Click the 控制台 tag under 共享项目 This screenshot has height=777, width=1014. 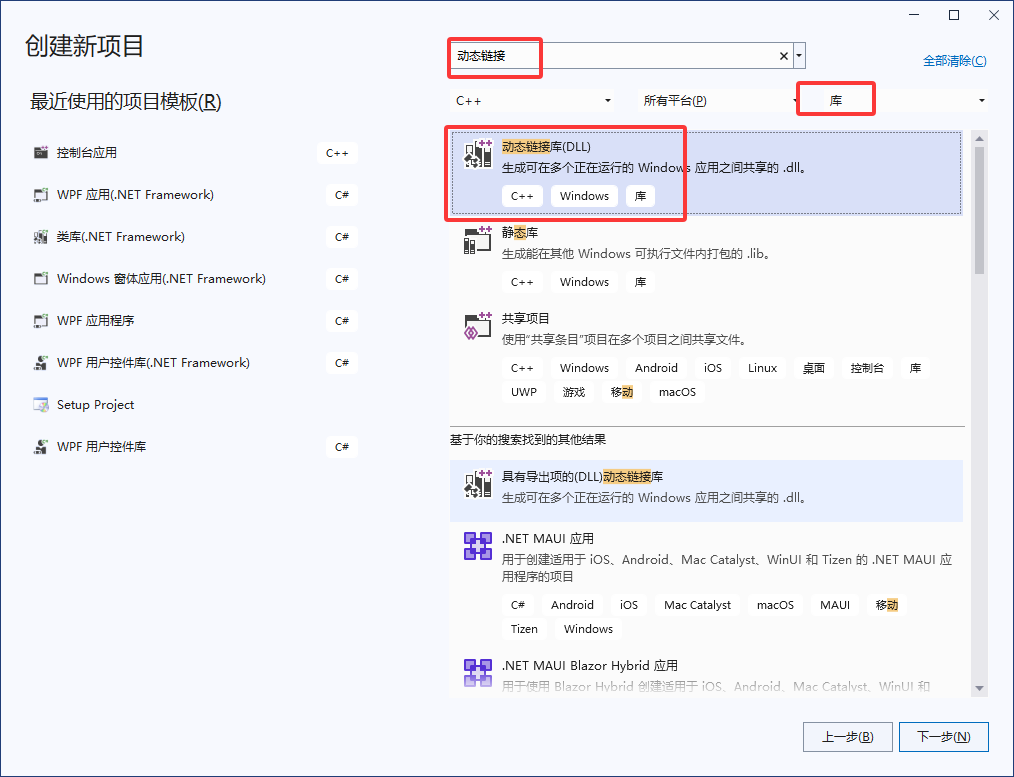point(867,368)
